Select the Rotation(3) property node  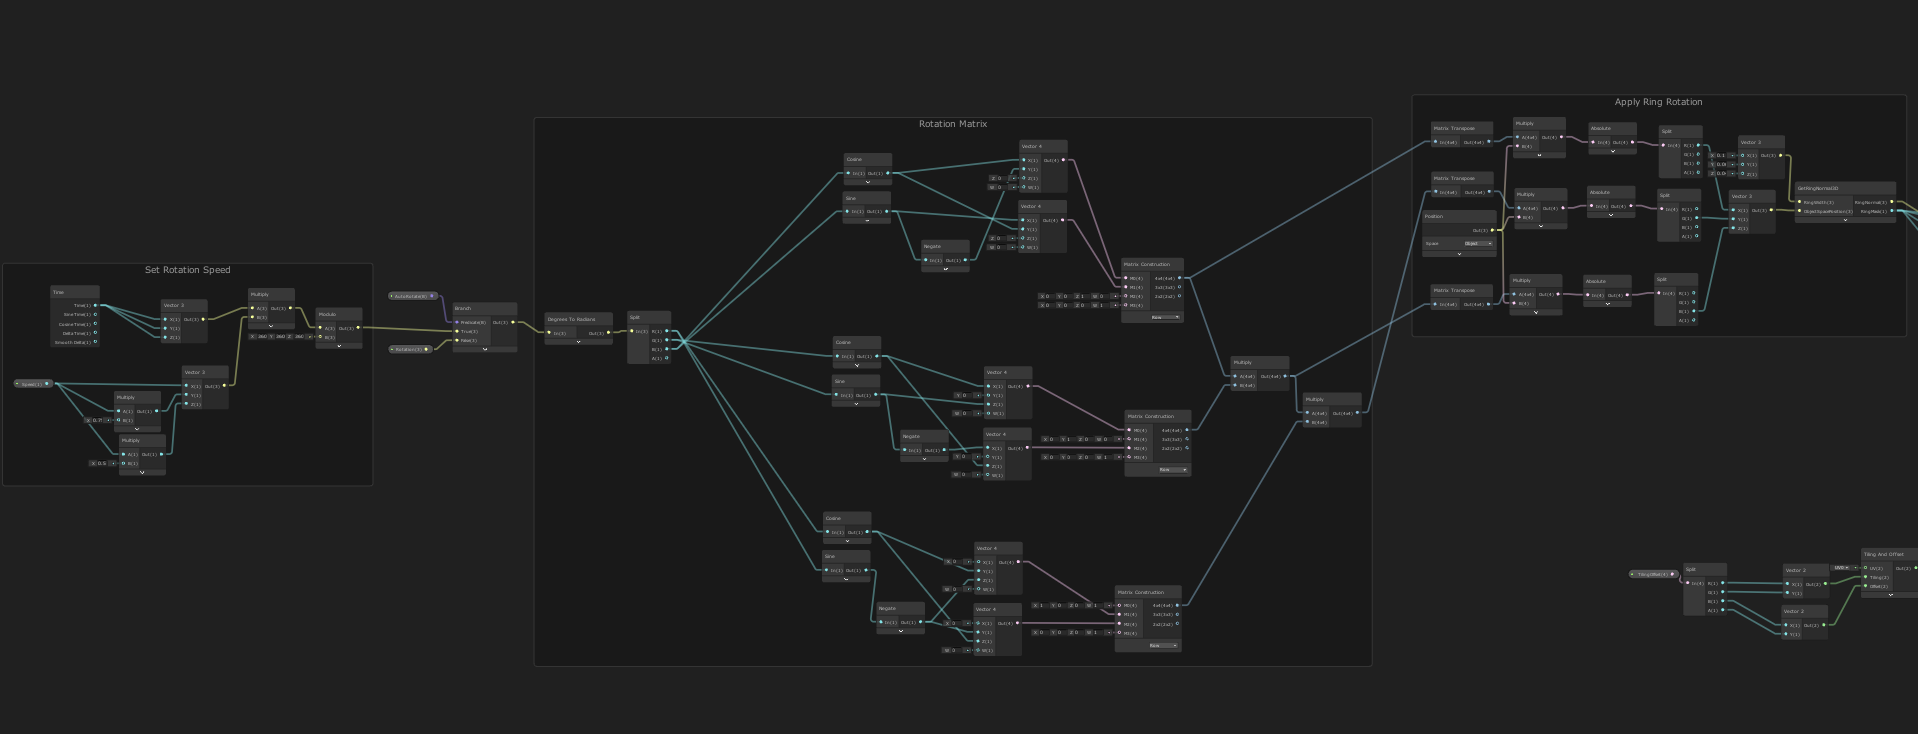(x=410, y=349)
